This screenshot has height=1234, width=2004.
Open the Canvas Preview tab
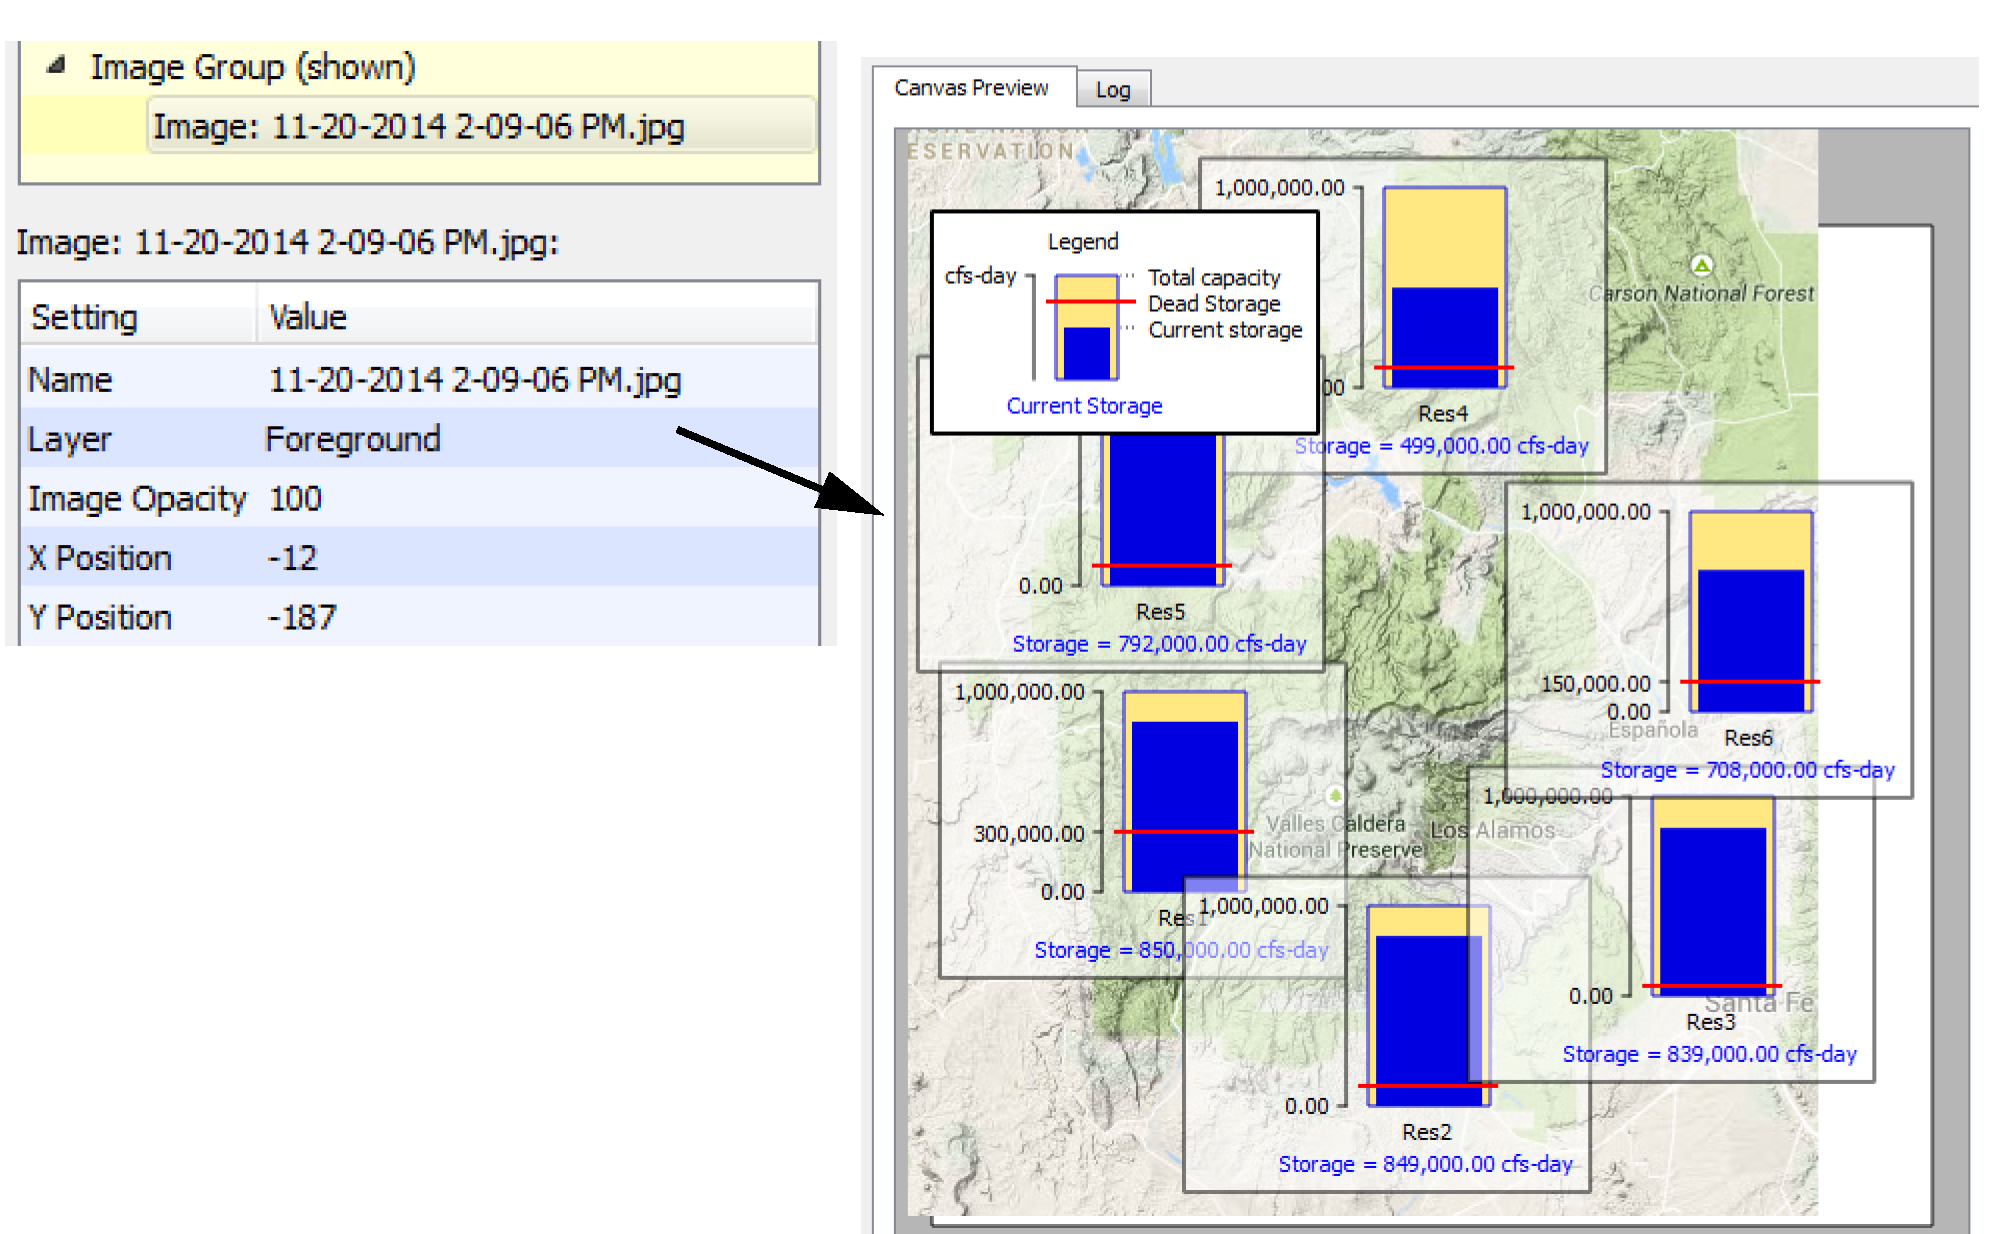pos(971,88)
